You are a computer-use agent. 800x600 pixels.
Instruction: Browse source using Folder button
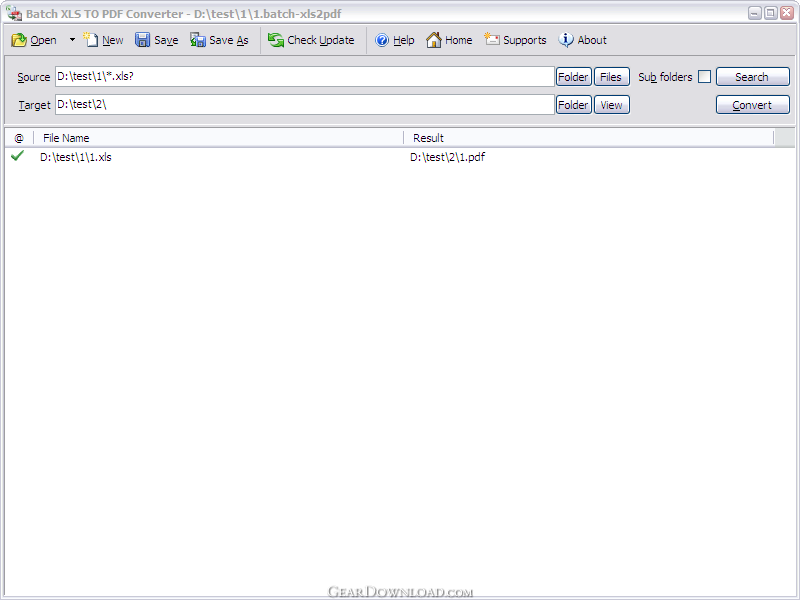(573, 77)
